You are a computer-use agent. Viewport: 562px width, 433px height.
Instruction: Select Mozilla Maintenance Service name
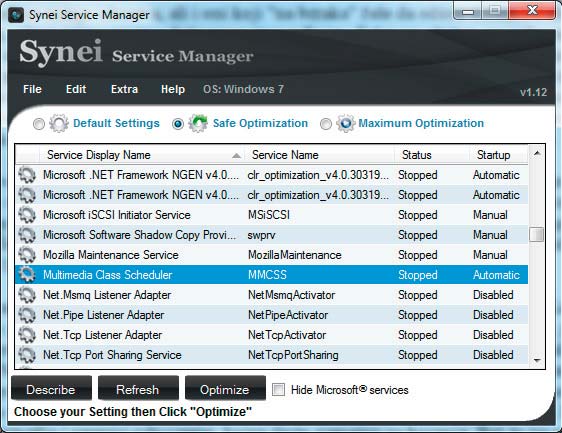point(111,255)
